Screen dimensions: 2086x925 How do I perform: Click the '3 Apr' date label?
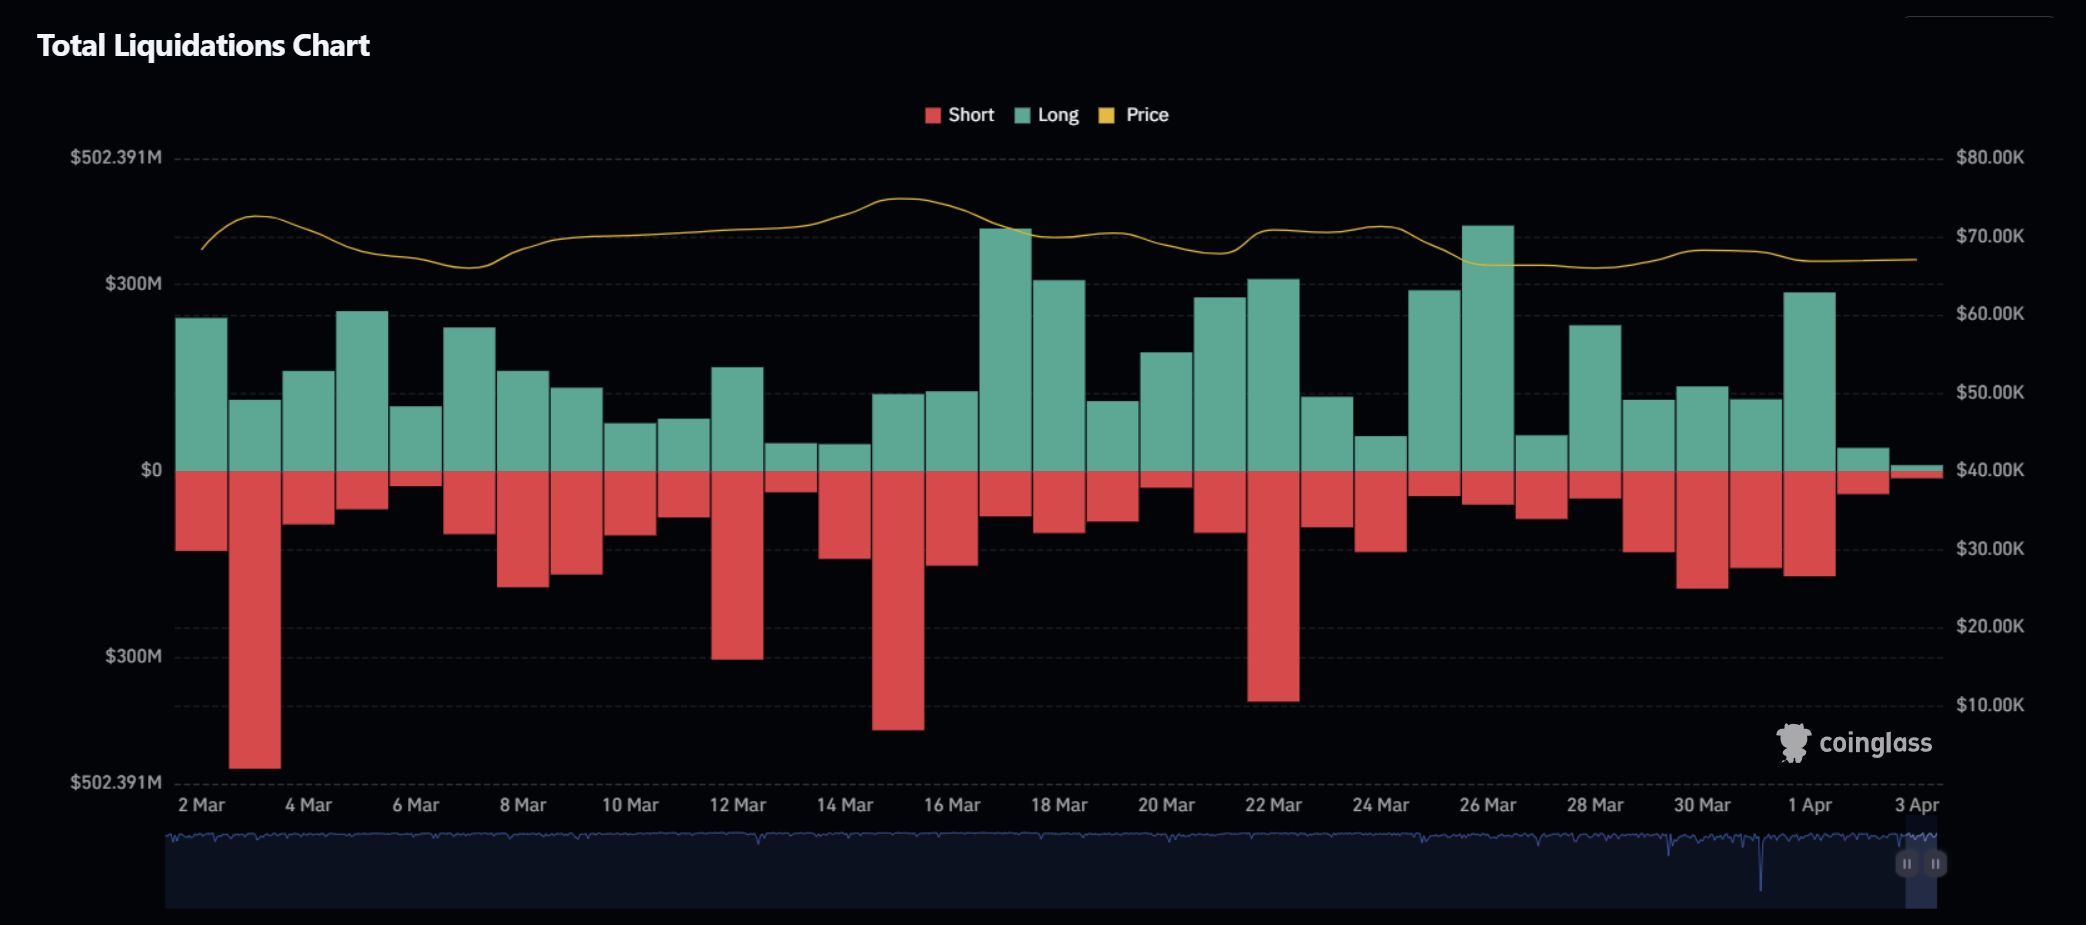pyautogui.click(x=1916, y=805)
